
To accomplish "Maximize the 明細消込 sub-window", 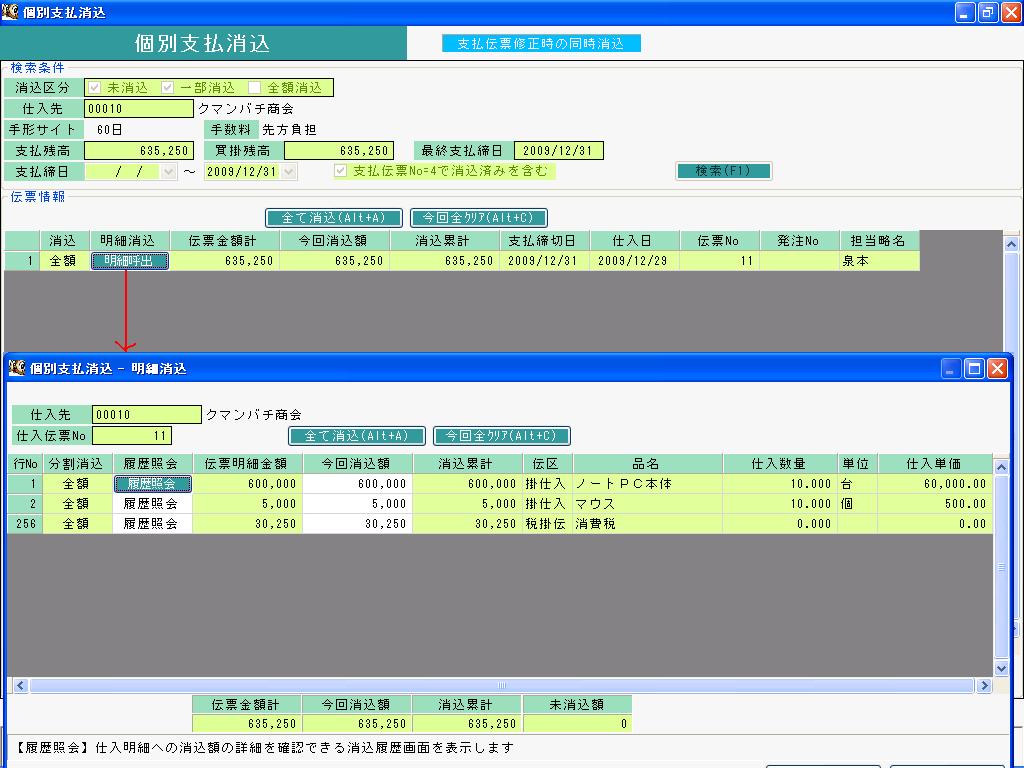I will click(x=974, y=368).
